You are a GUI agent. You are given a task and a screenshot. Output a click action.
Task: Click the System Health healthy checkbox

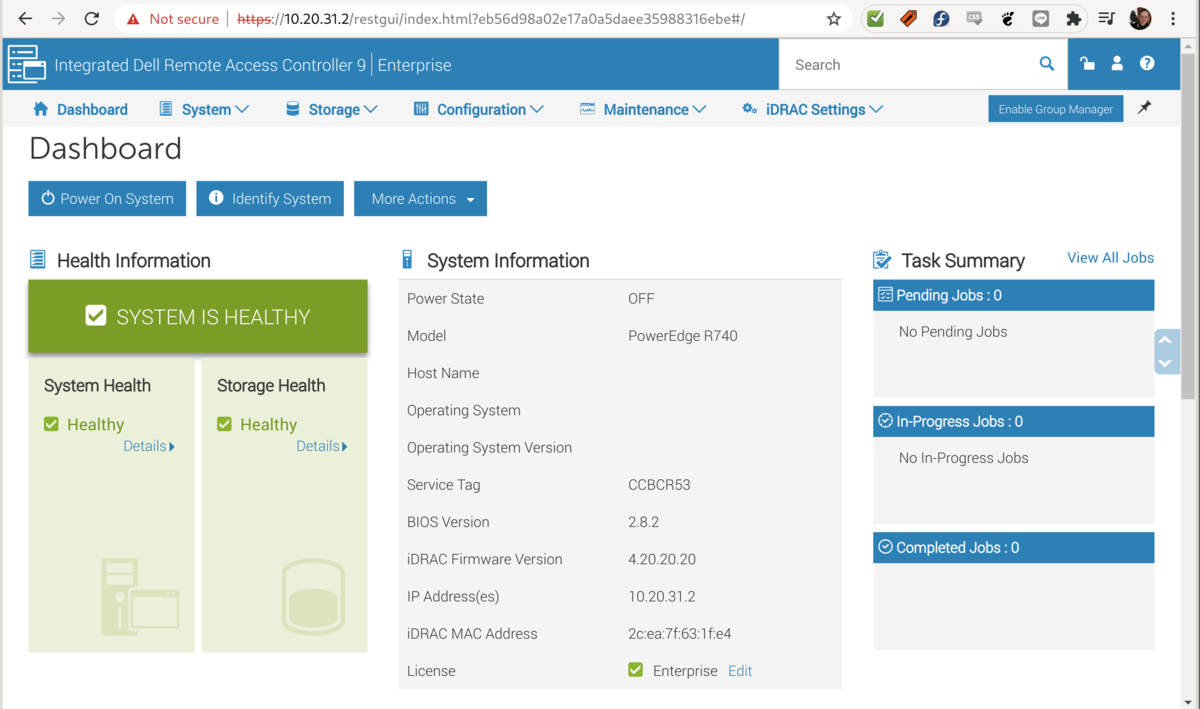pyautogui.click(x=51, y=424)
